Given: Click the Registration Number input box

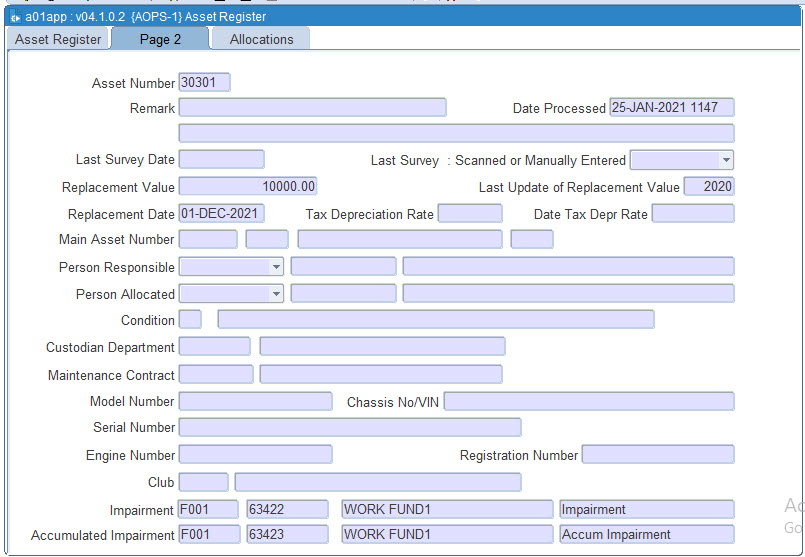Looking at the screenshot, I should click(x=657, y=455).
